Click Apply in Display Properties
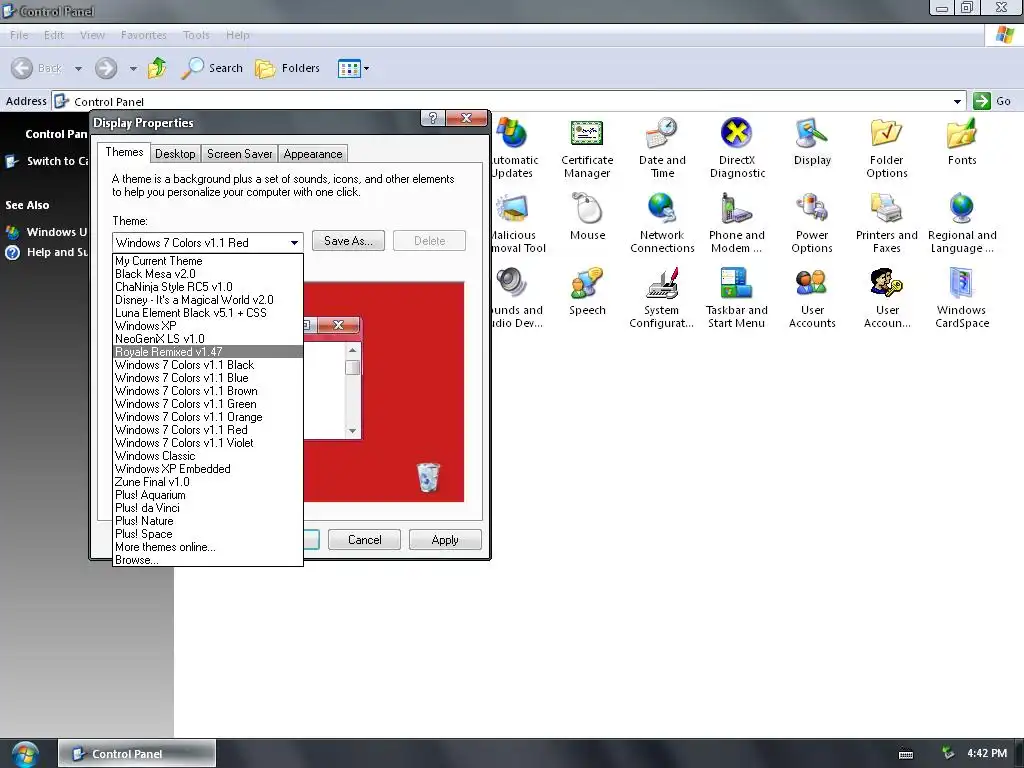This screenshot has height=768, width=1024. (x=445, y=539)
